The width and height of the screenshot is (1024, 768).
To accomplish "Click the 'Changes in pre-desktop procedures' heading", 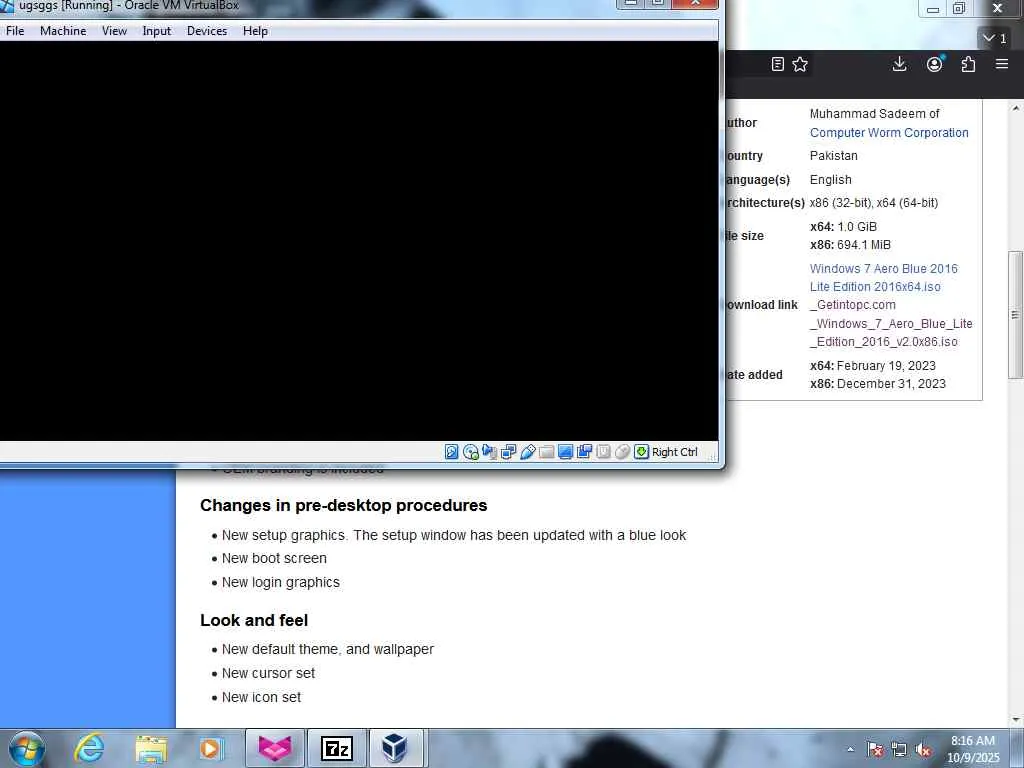I will pos(344,505).
